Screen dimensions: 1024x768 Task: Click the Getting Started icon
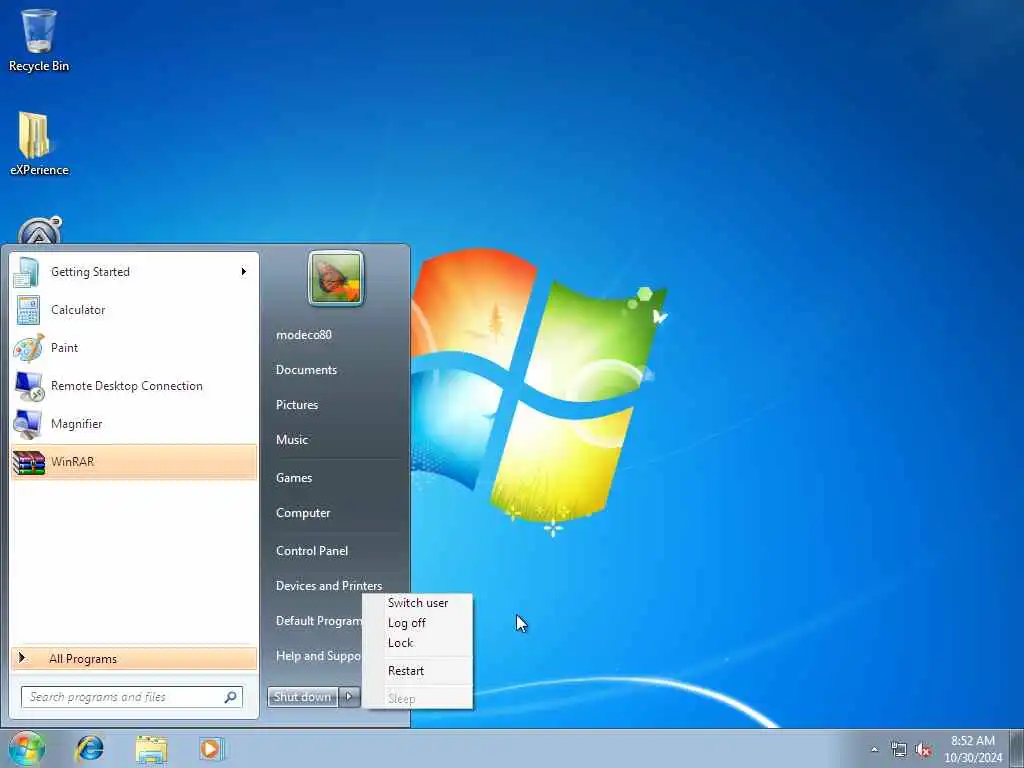[x=27, y=272]
